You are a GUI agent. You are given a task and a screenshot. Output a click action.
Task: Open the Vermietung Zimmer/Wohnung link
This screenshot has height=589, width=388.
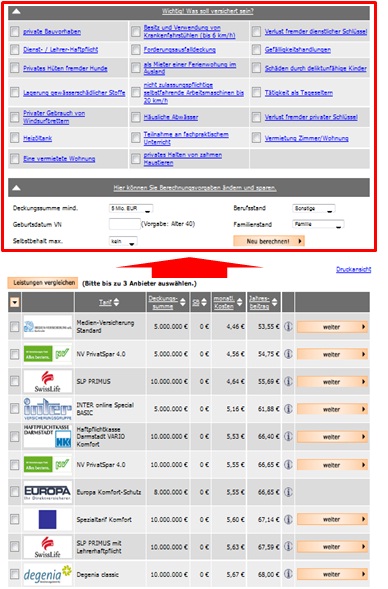coord(306,138)
